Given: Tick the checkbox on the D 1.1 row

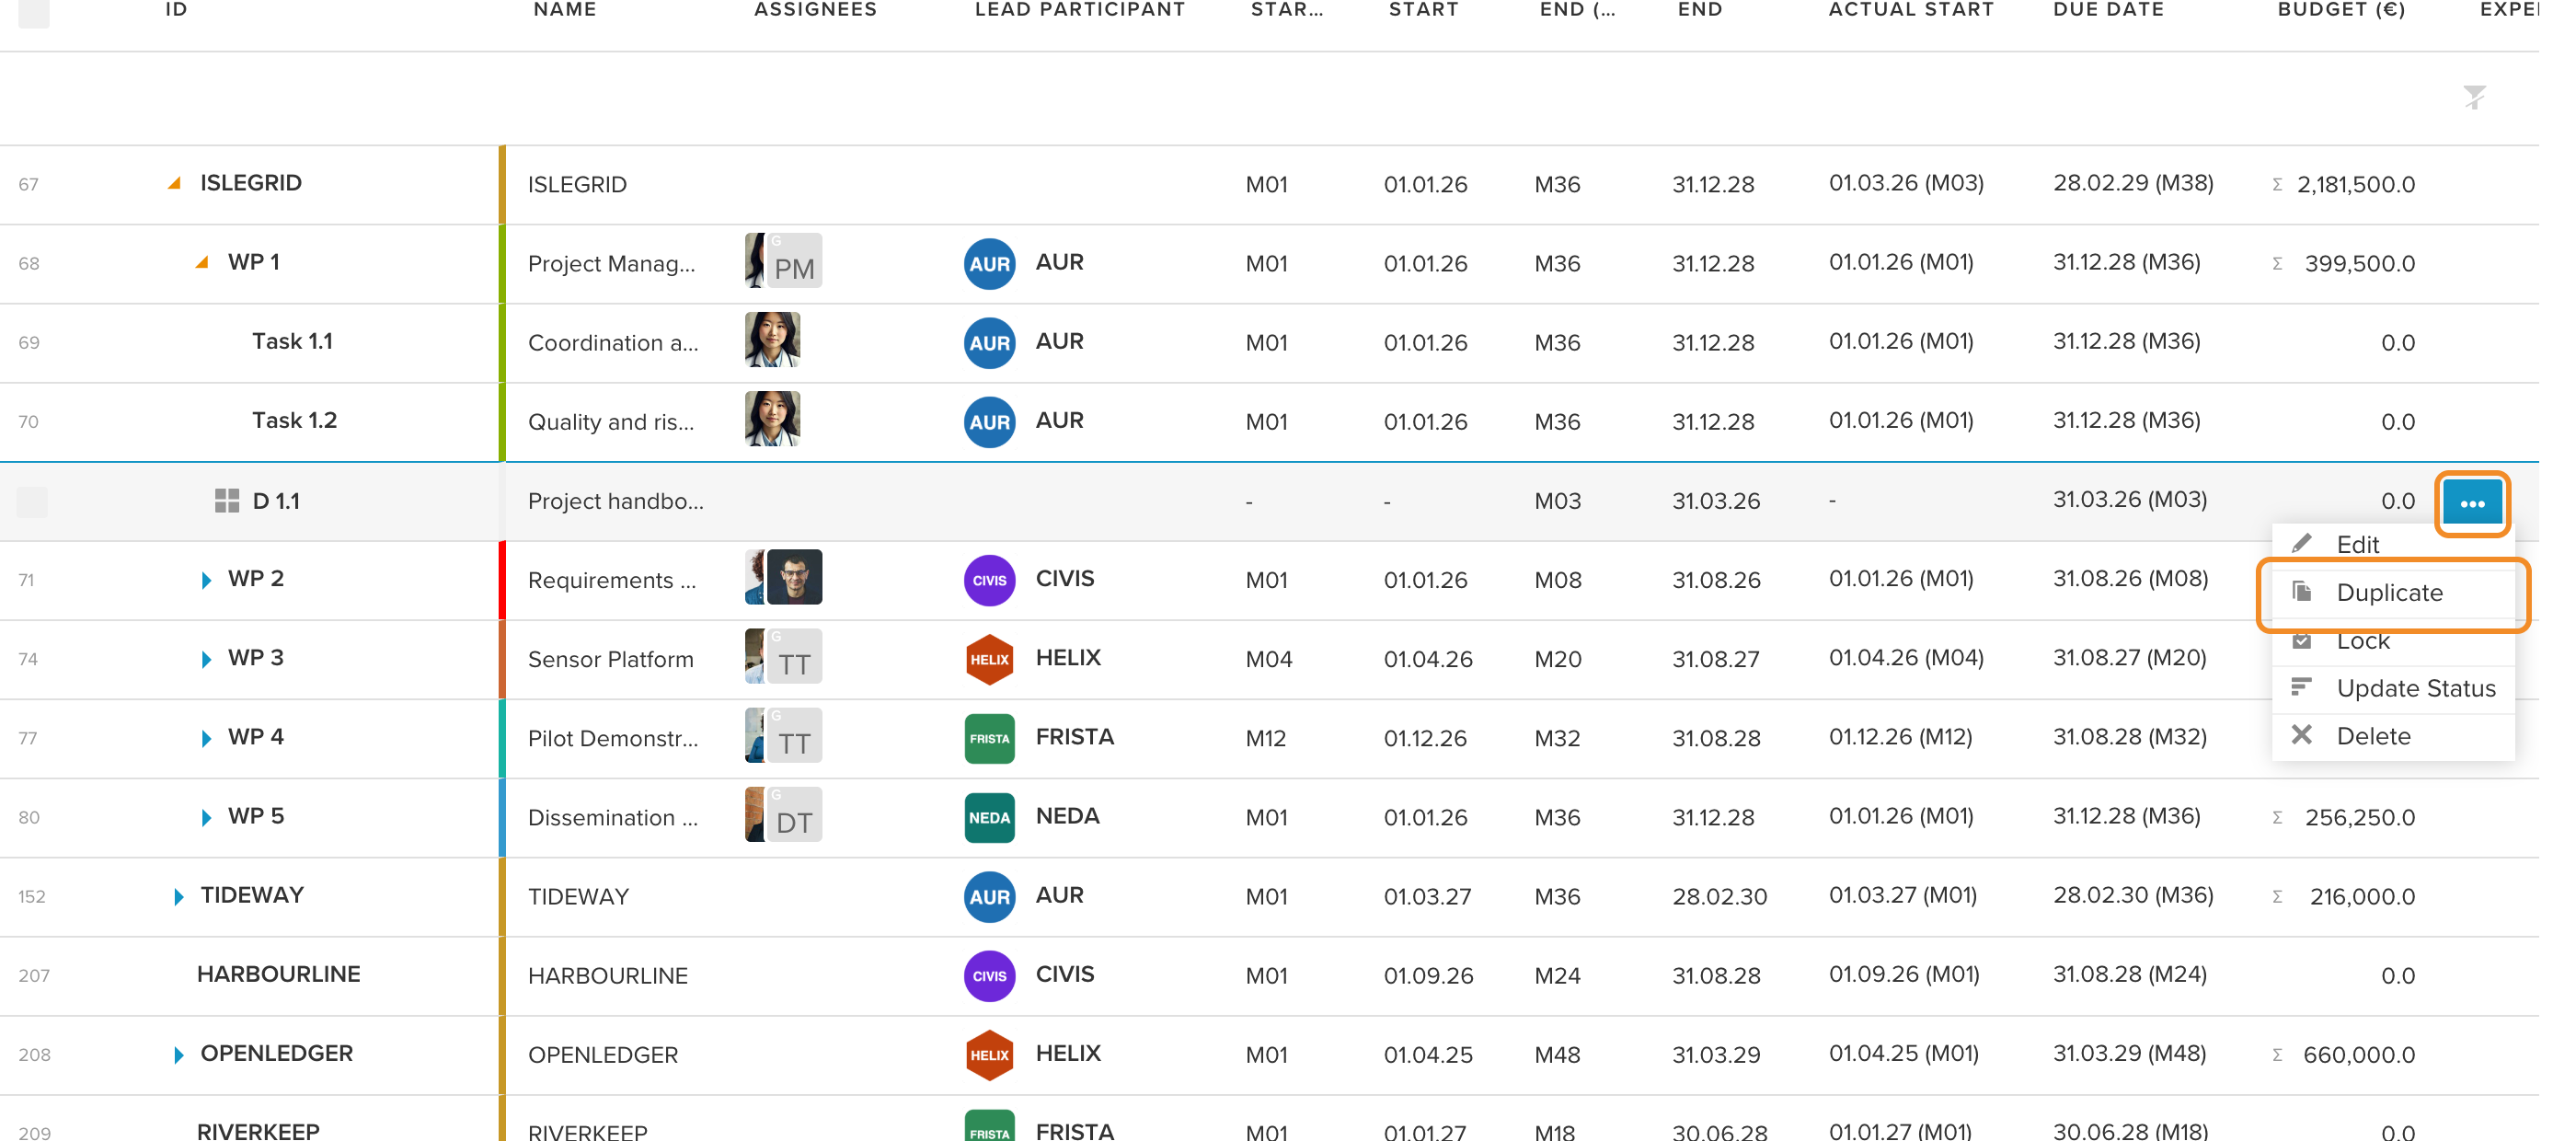Looking at the screenshot, I should (32, 501).
